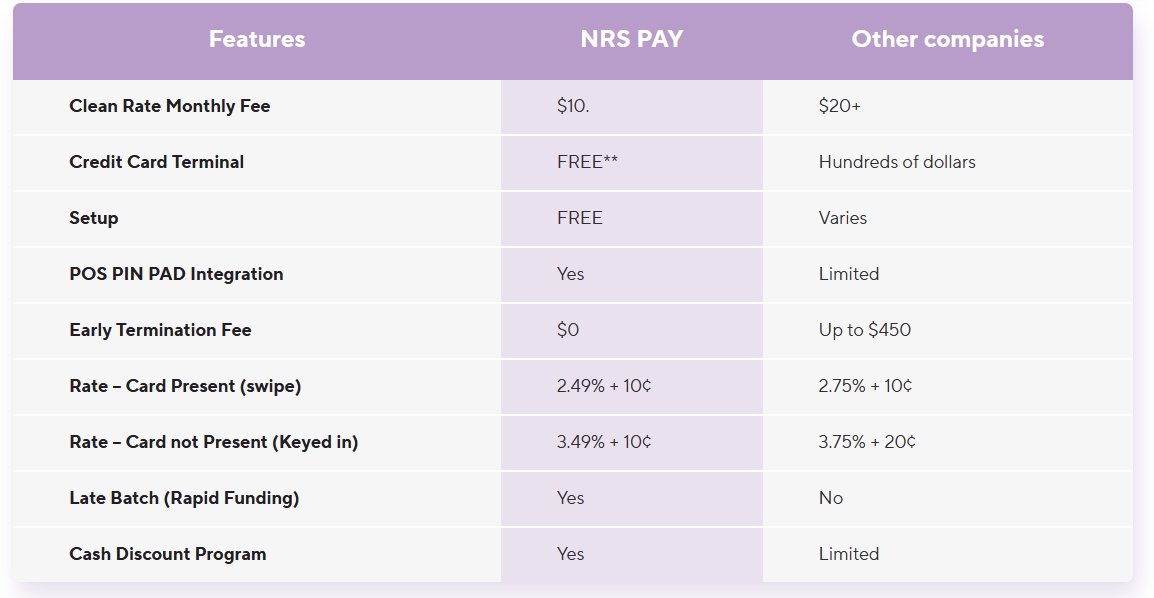Viewport: 1154px width, 598px height.
Task: Click the Features column header
Action: click(257, 39)
